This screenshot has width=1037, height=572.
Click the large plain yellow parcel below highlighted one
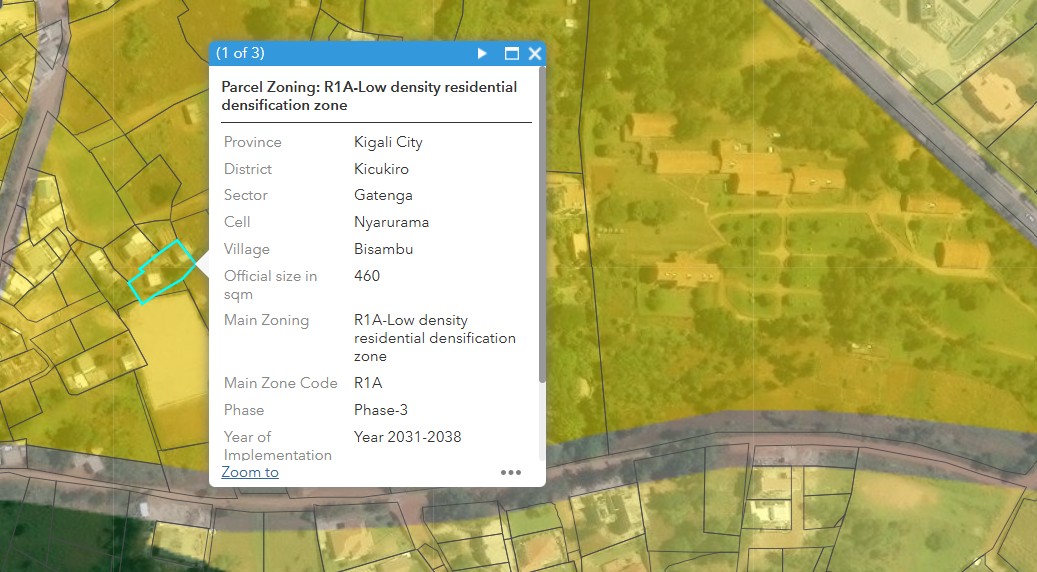171,350
